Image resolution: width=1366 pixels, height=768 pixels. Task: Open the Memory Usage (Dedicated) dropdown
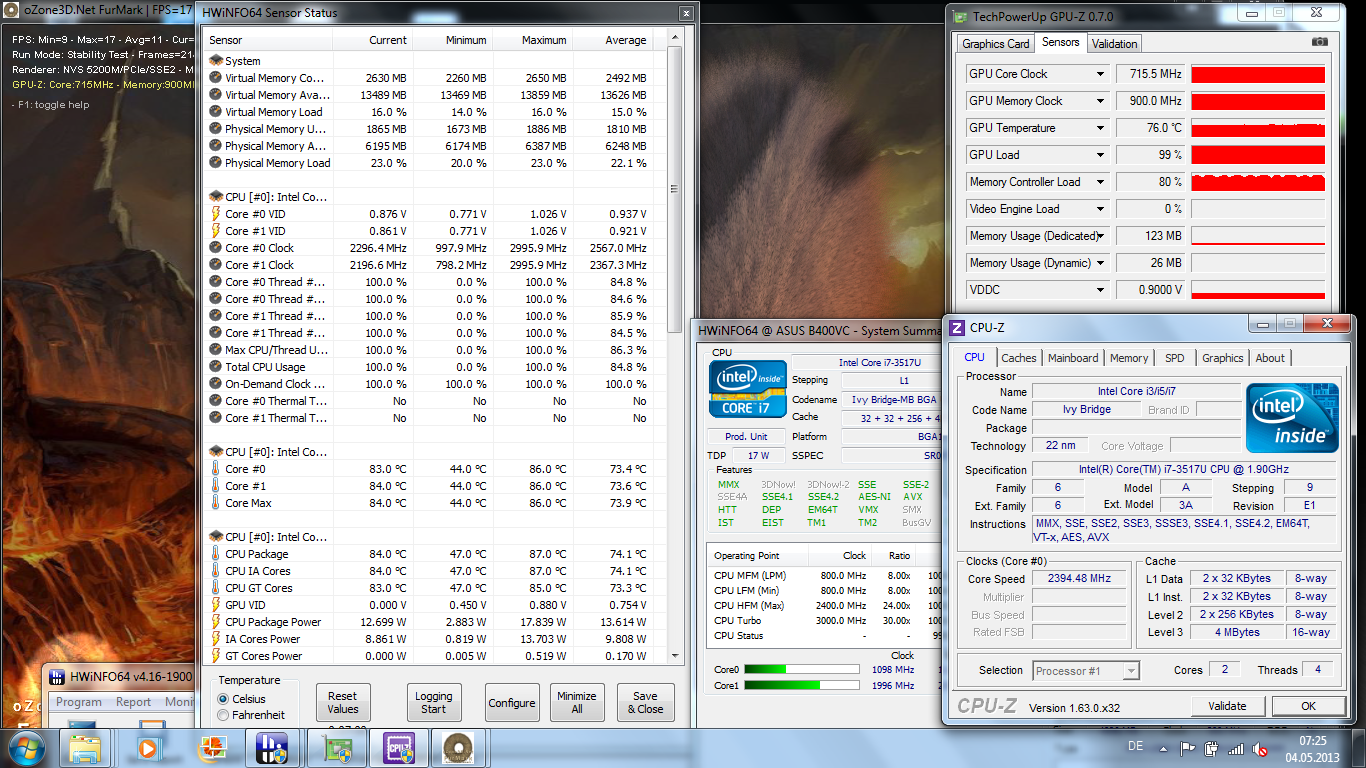coord(1100,236)
